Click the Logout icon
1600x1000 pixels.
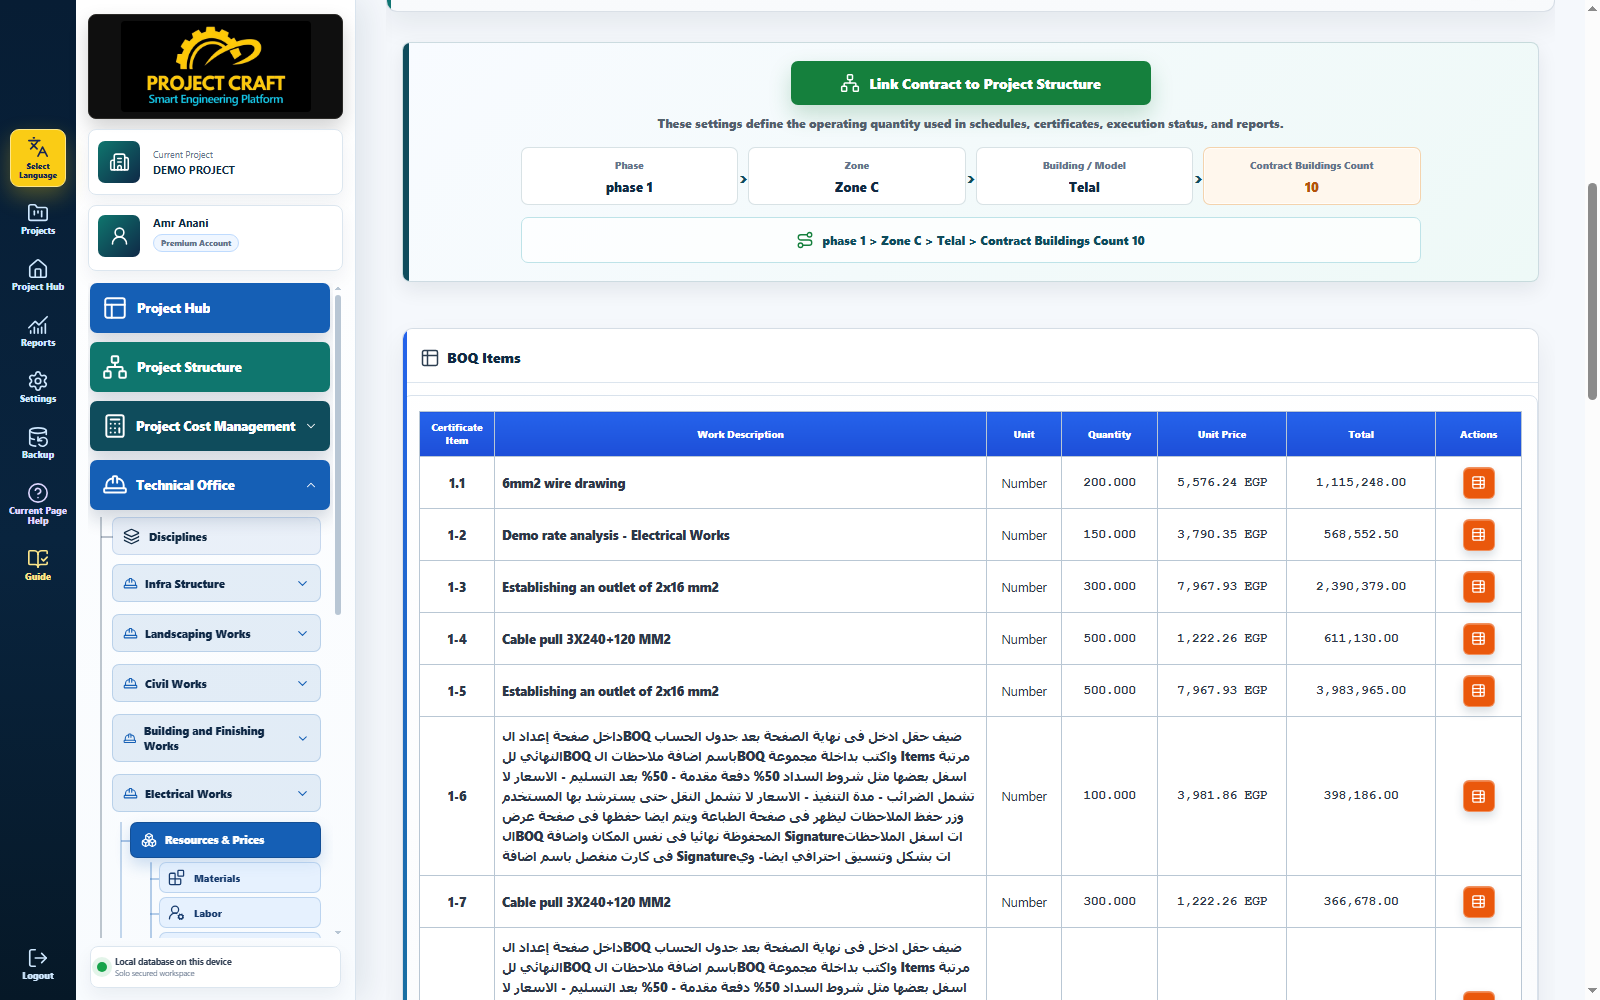(x=38, y=964)
